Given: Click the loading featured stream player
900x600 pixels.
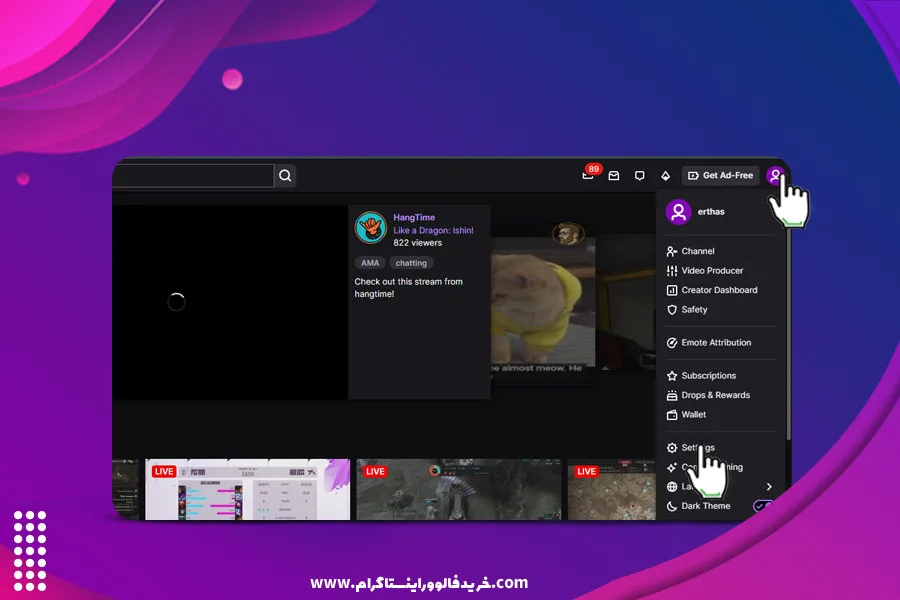Looking at the screenshot, I should click(230, 302).
